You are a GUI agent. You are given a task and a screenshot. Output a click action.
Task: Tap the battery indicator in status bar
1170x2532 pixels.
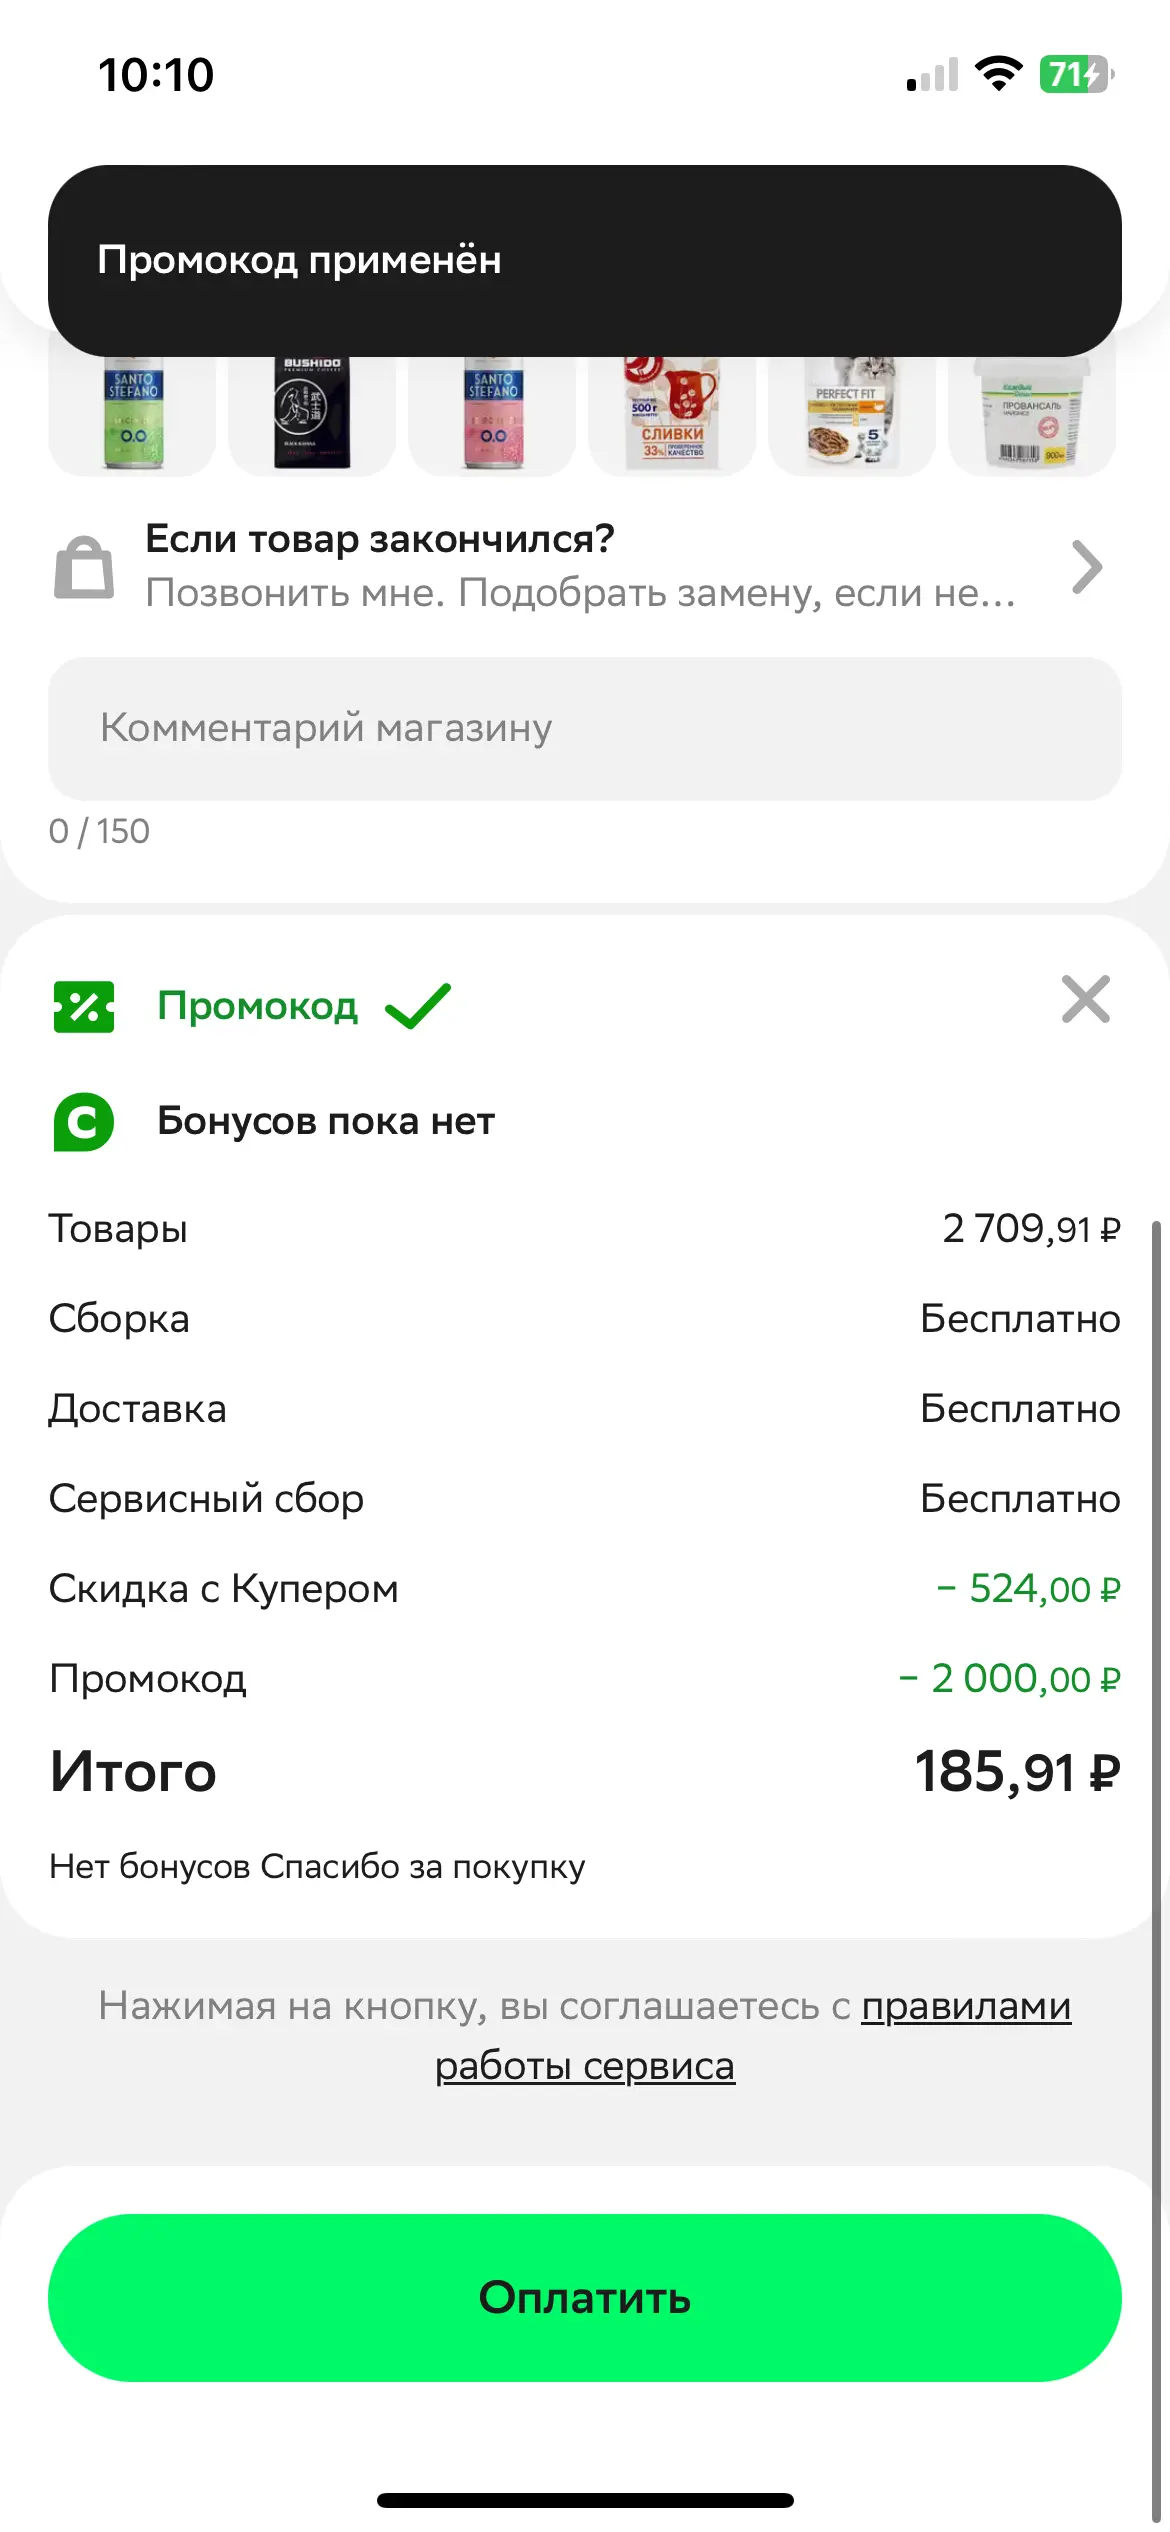point(1077,74)
